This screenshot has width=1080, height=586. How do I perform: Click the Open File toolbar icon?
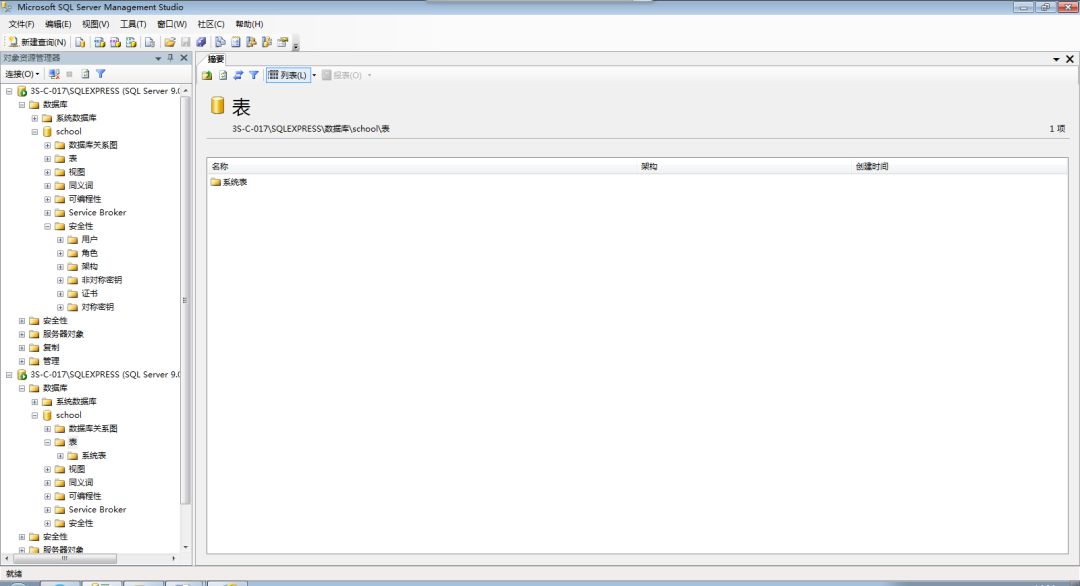click(169, 42)
